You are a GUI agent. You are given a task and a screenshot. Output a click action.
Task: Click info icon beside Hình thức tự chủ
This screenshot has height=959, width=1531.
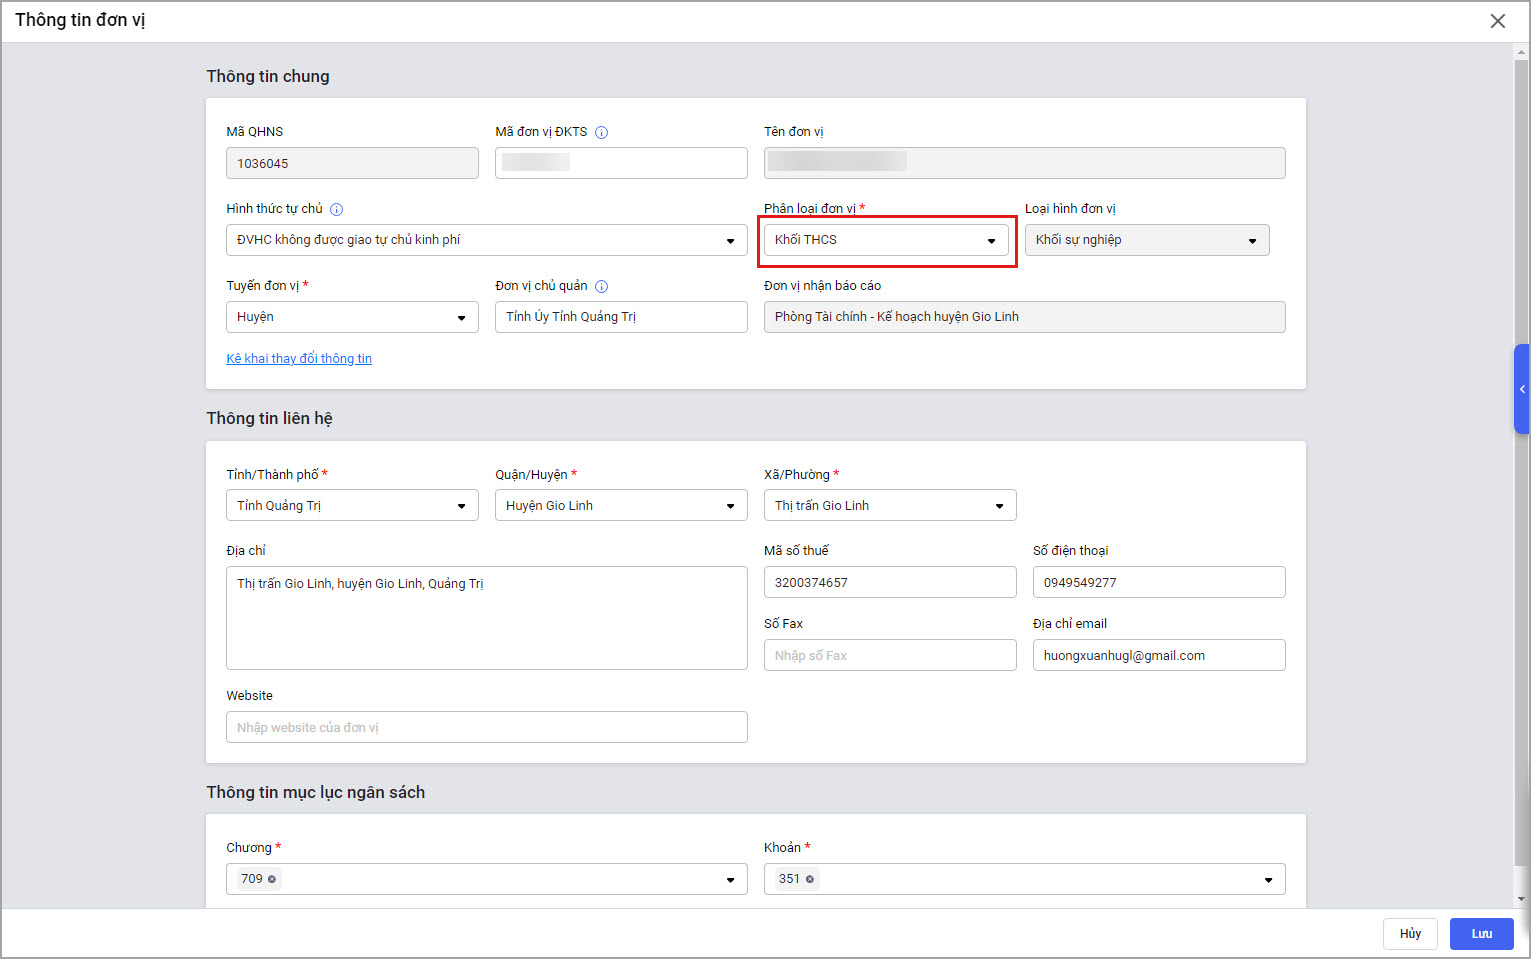(337, 210)
